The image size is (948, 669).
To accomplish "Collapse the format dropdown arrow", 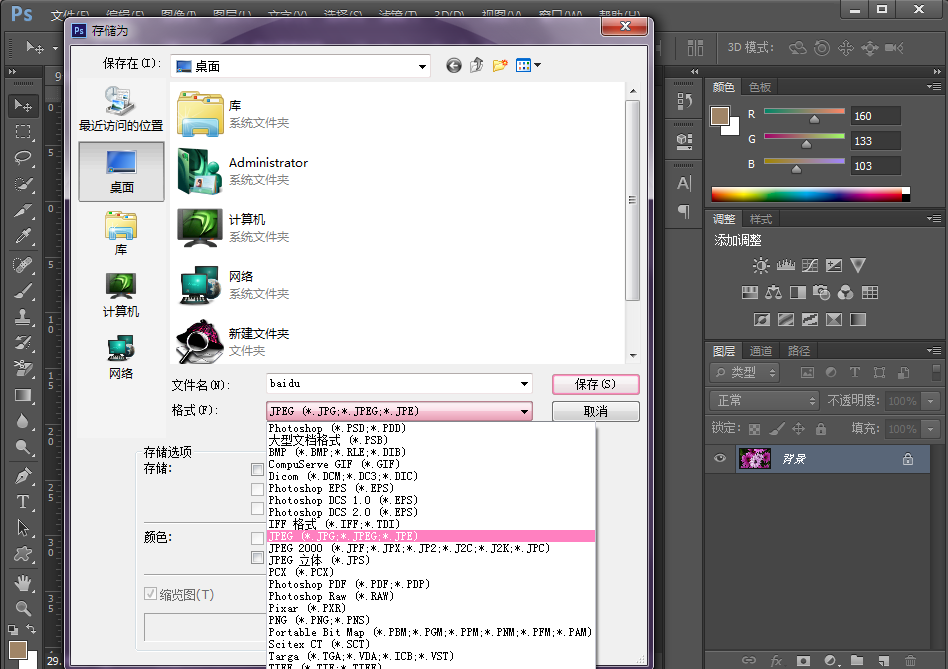I will click(x=524, y=412).
